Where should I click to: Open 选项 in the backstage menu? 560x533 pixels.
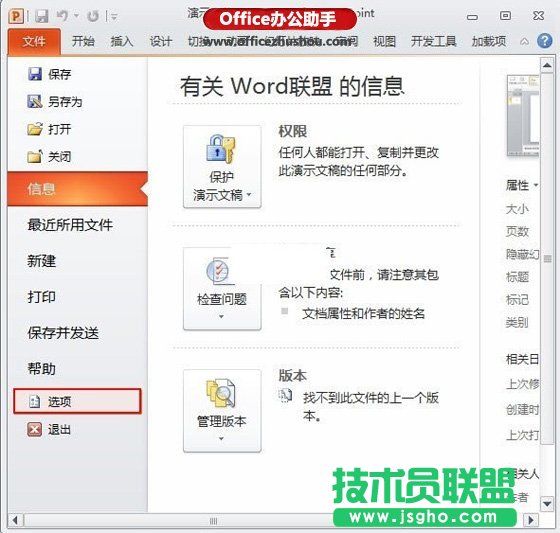[x=78, y=402]
